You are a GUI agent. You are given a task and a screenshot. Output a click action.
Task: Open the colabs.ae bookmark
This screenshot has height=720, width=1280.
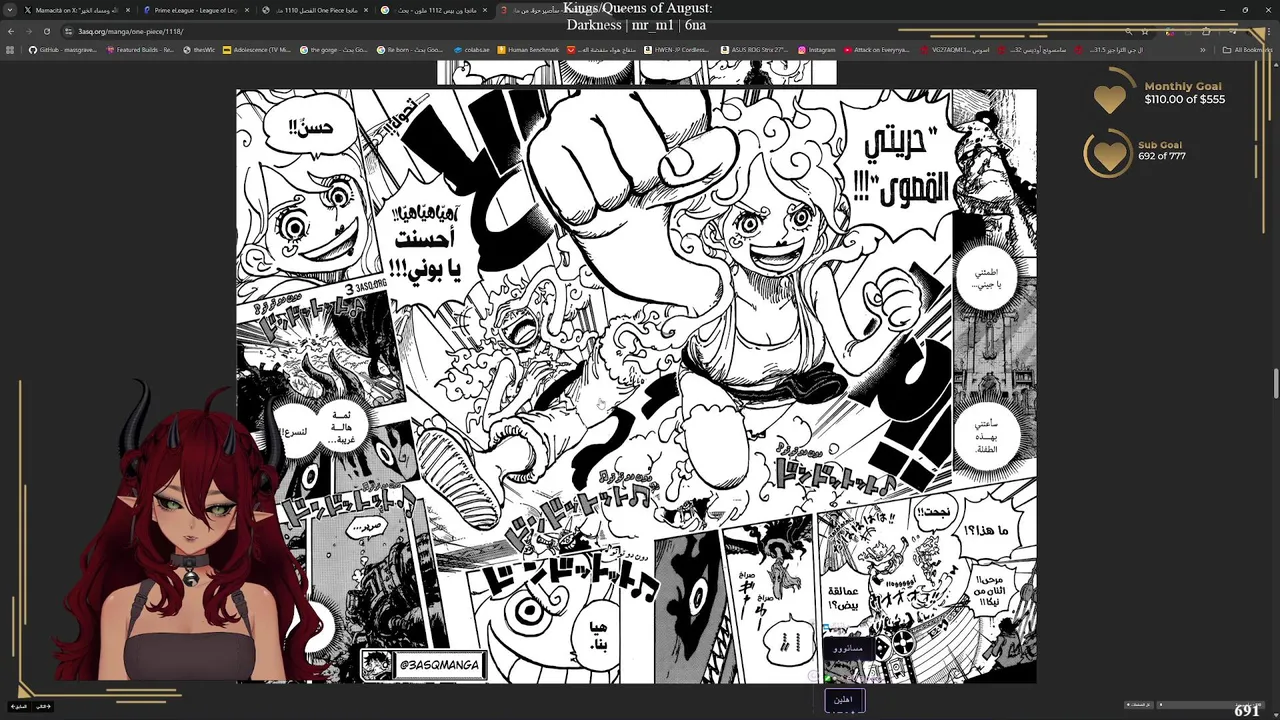471,50
